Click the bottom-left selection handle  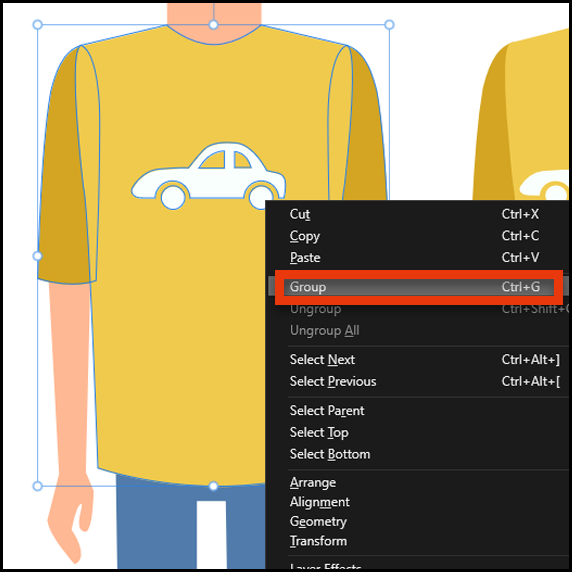coord(38,486)
